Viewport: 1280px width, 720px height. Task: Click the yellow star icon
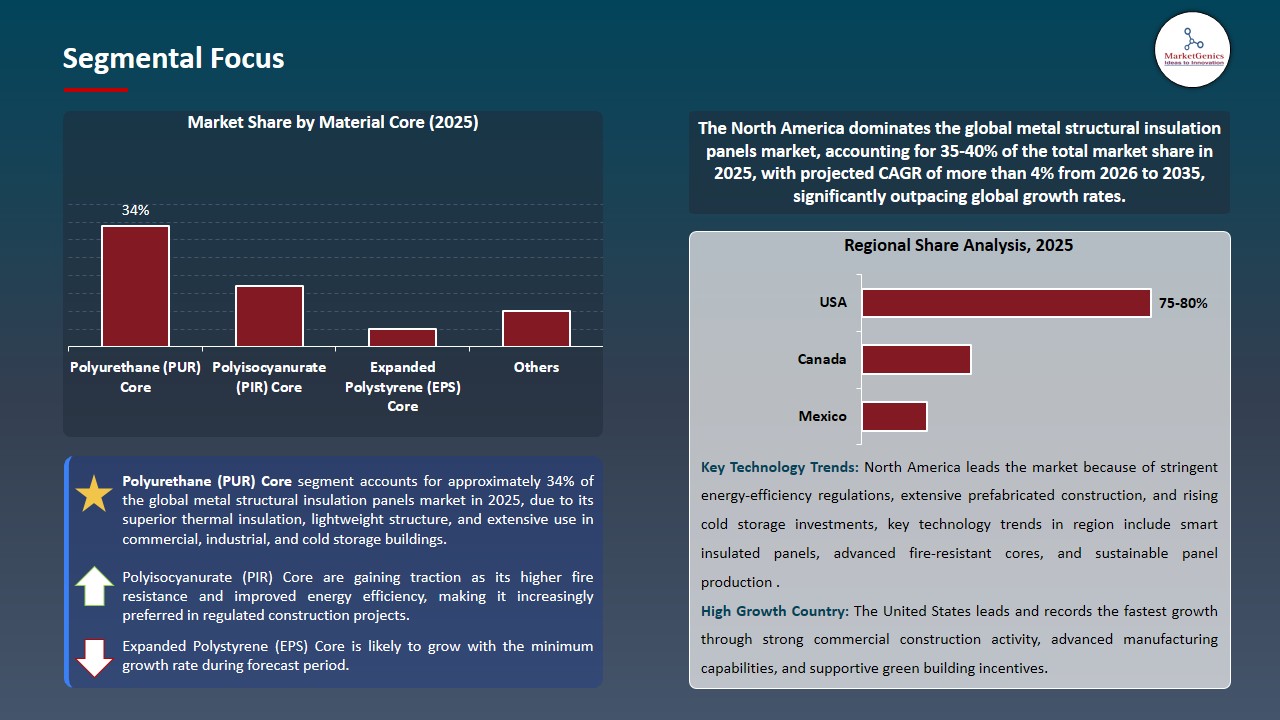point(94,495)
